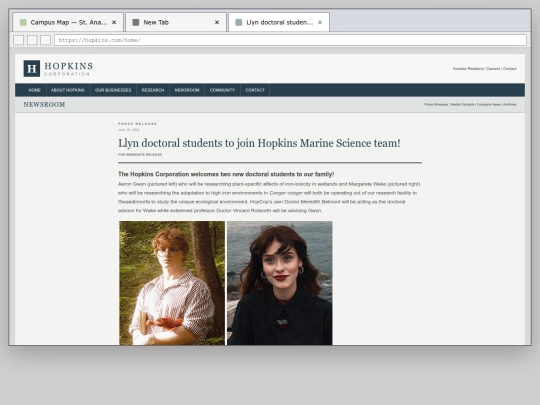The width and height of the screenshot is (540, 405).
Task: Open the About Hopkins menu item
Action: [68, 90]
